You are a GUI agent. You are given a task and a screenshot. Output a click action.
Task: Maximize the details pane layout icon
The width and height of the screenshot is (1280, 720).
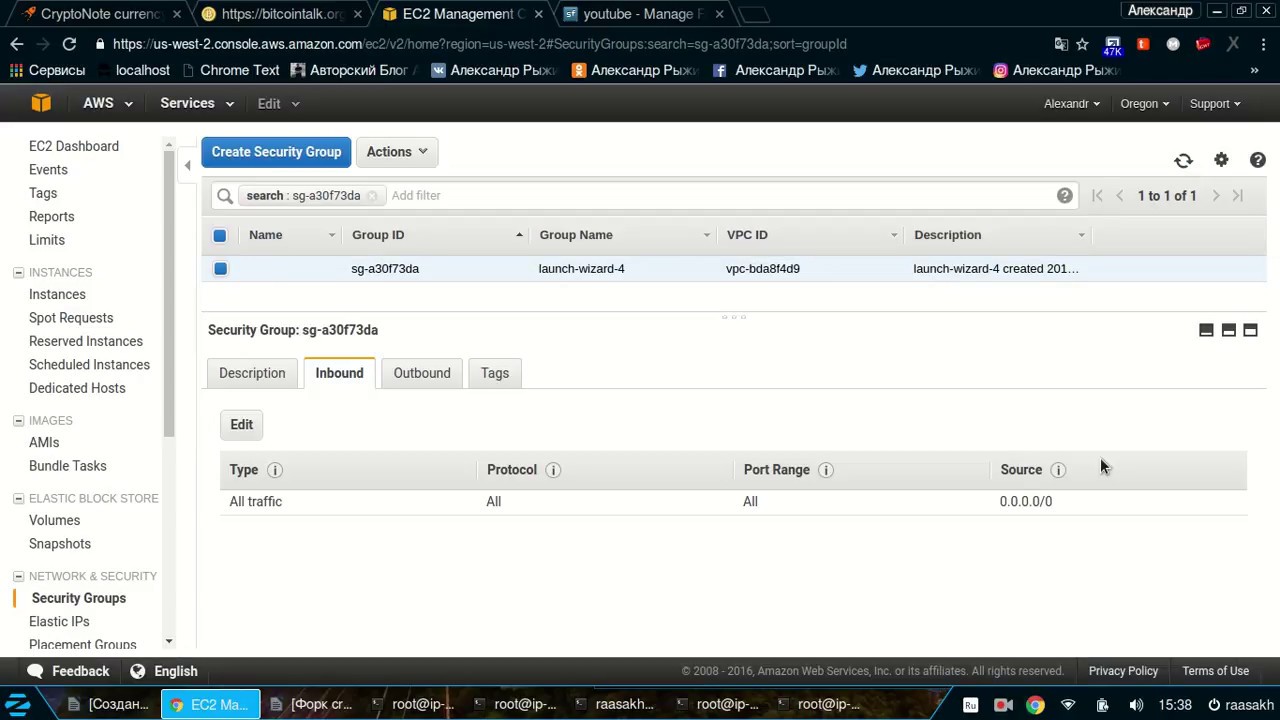pyautogui.click(x=1250, y=330)
